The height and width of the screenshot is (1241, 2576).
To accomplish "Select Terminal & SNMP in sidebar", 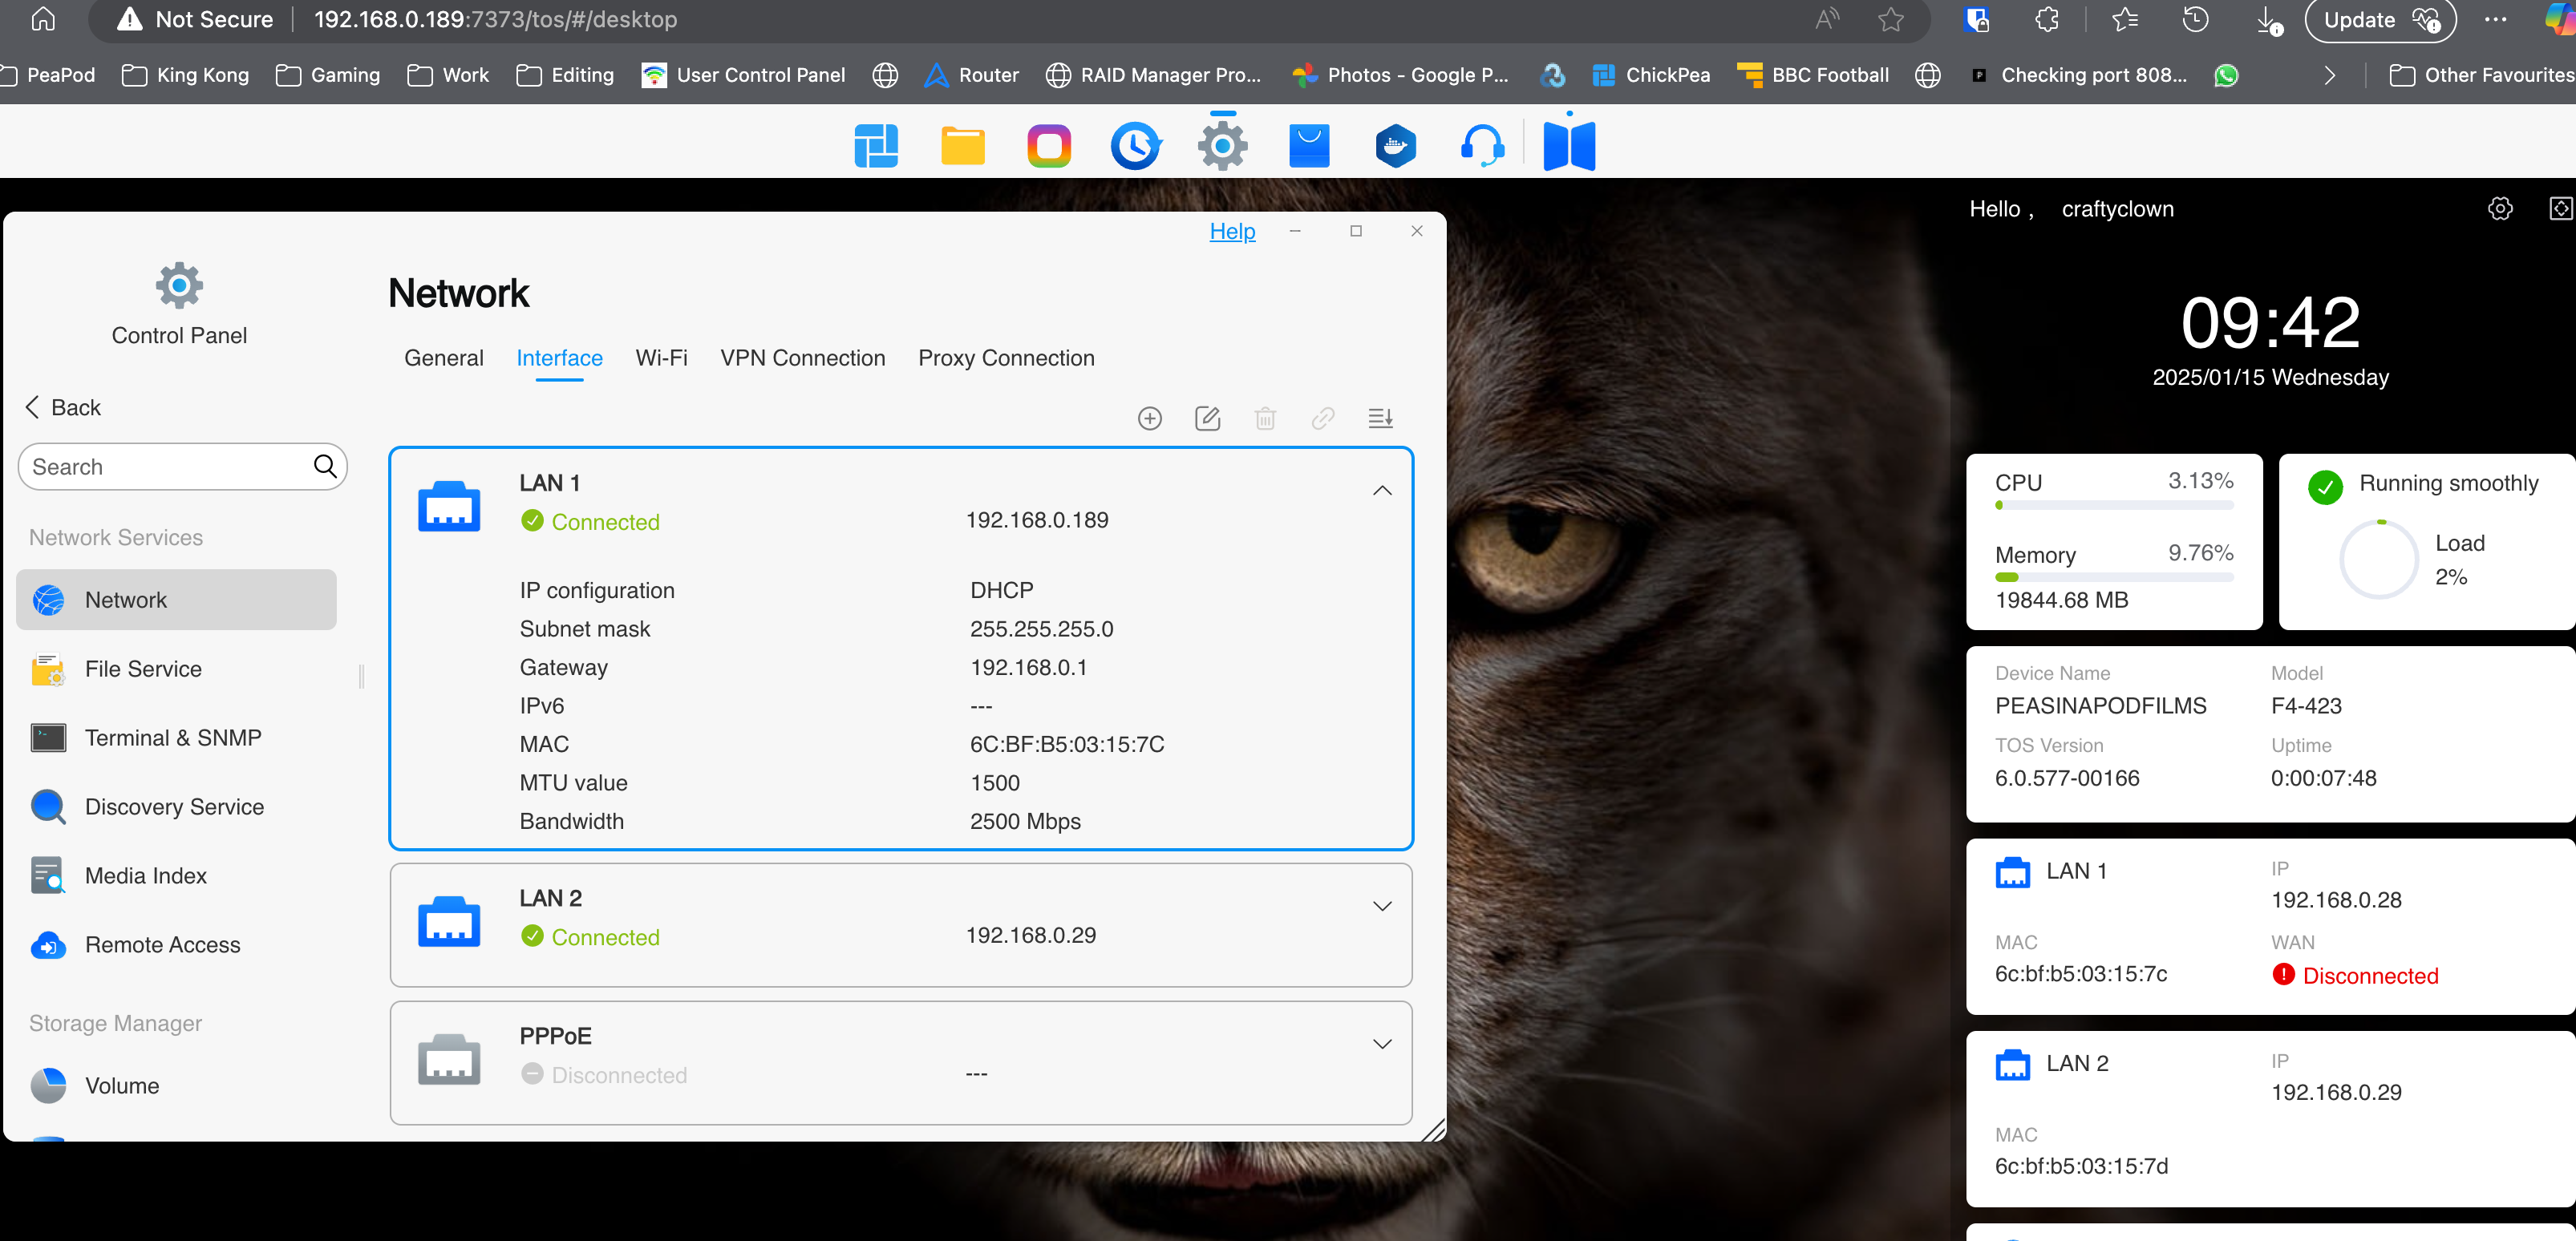I will (172, 738).
